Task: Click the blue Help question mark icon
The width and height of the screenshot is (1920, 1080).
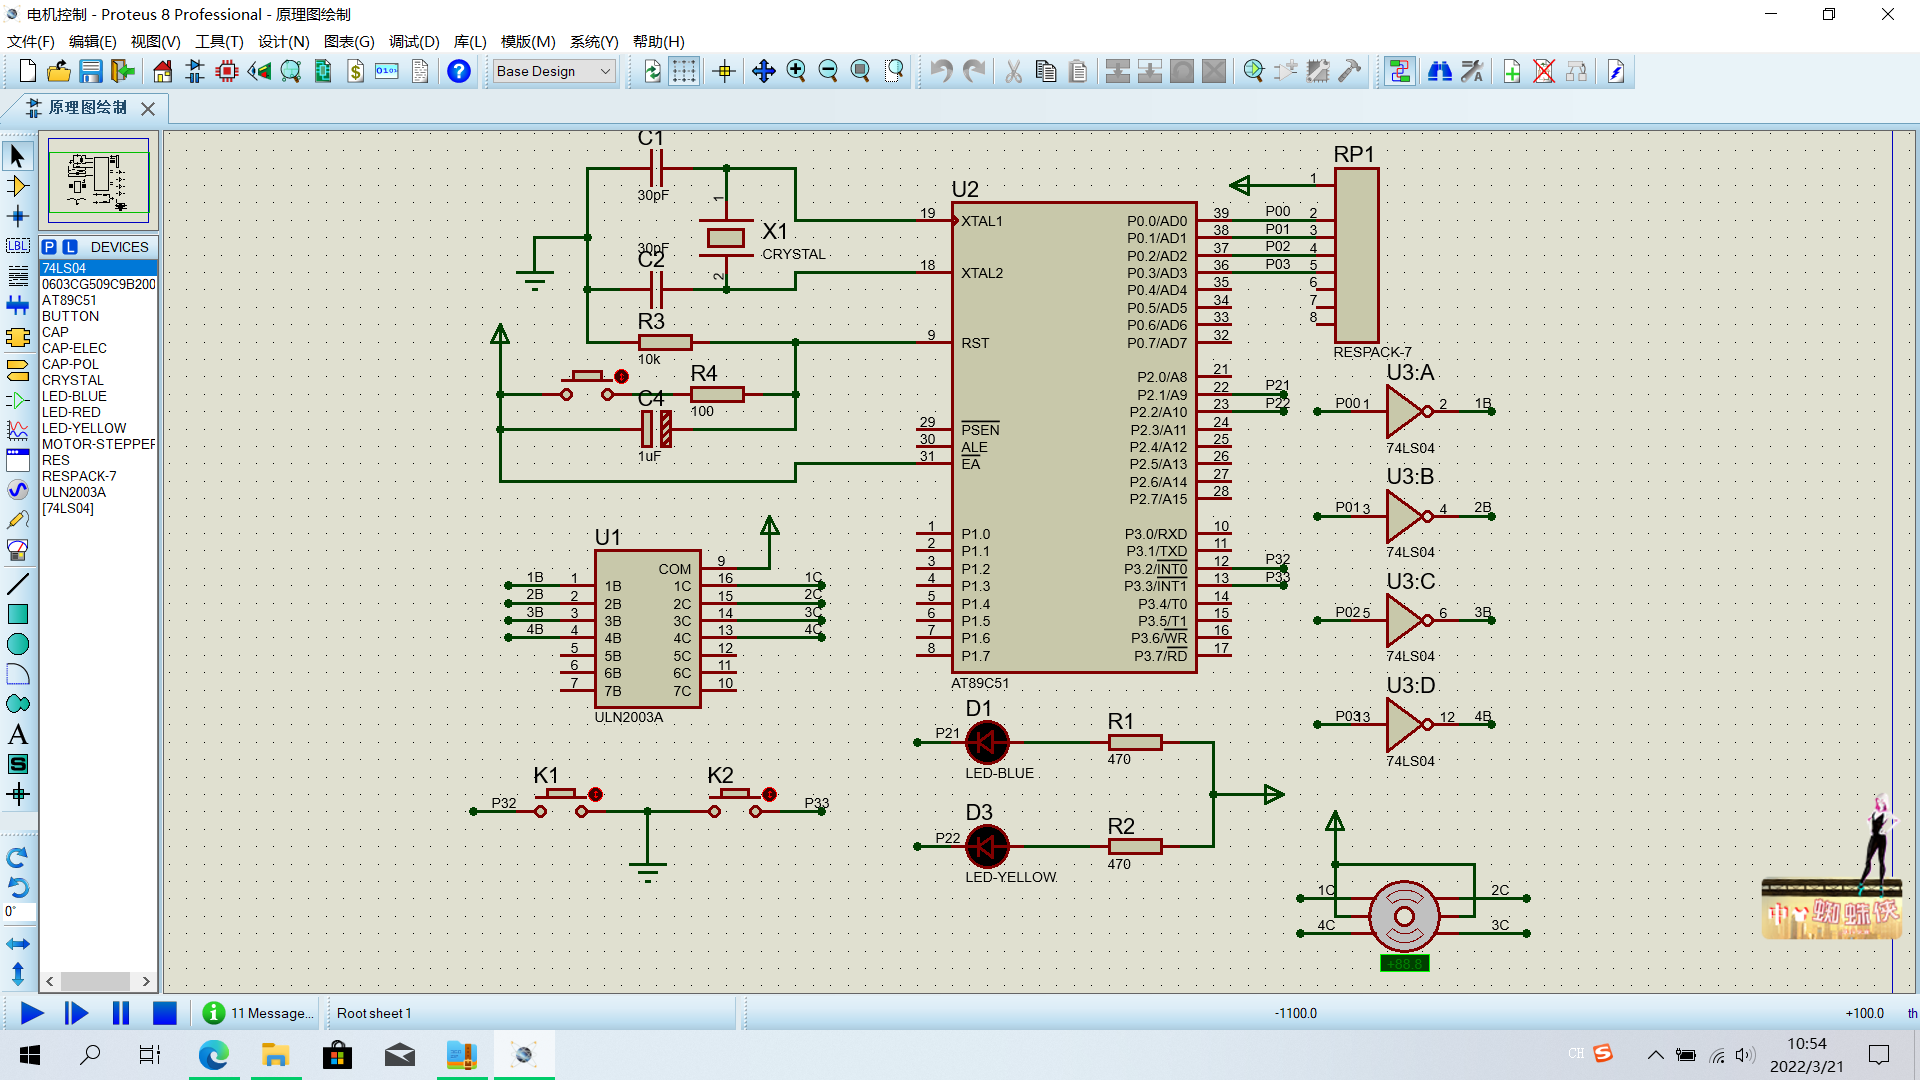Action: click(459, 71)
